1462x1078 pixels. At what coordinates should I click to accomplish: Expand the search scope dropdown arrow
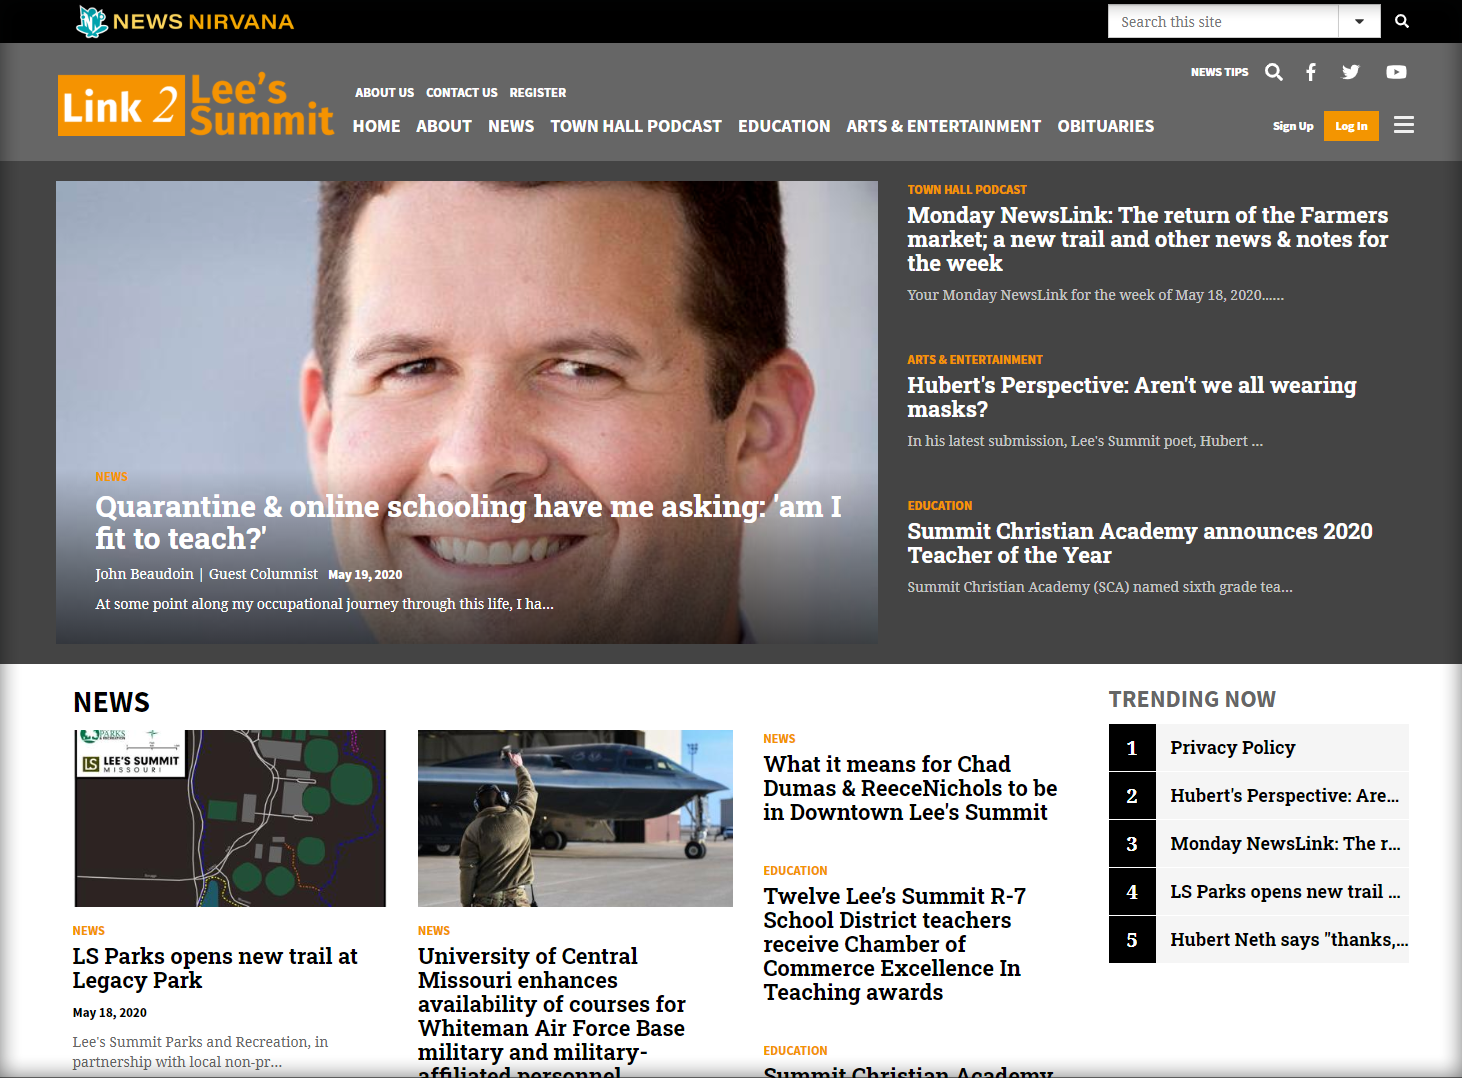click(1359, 21)
